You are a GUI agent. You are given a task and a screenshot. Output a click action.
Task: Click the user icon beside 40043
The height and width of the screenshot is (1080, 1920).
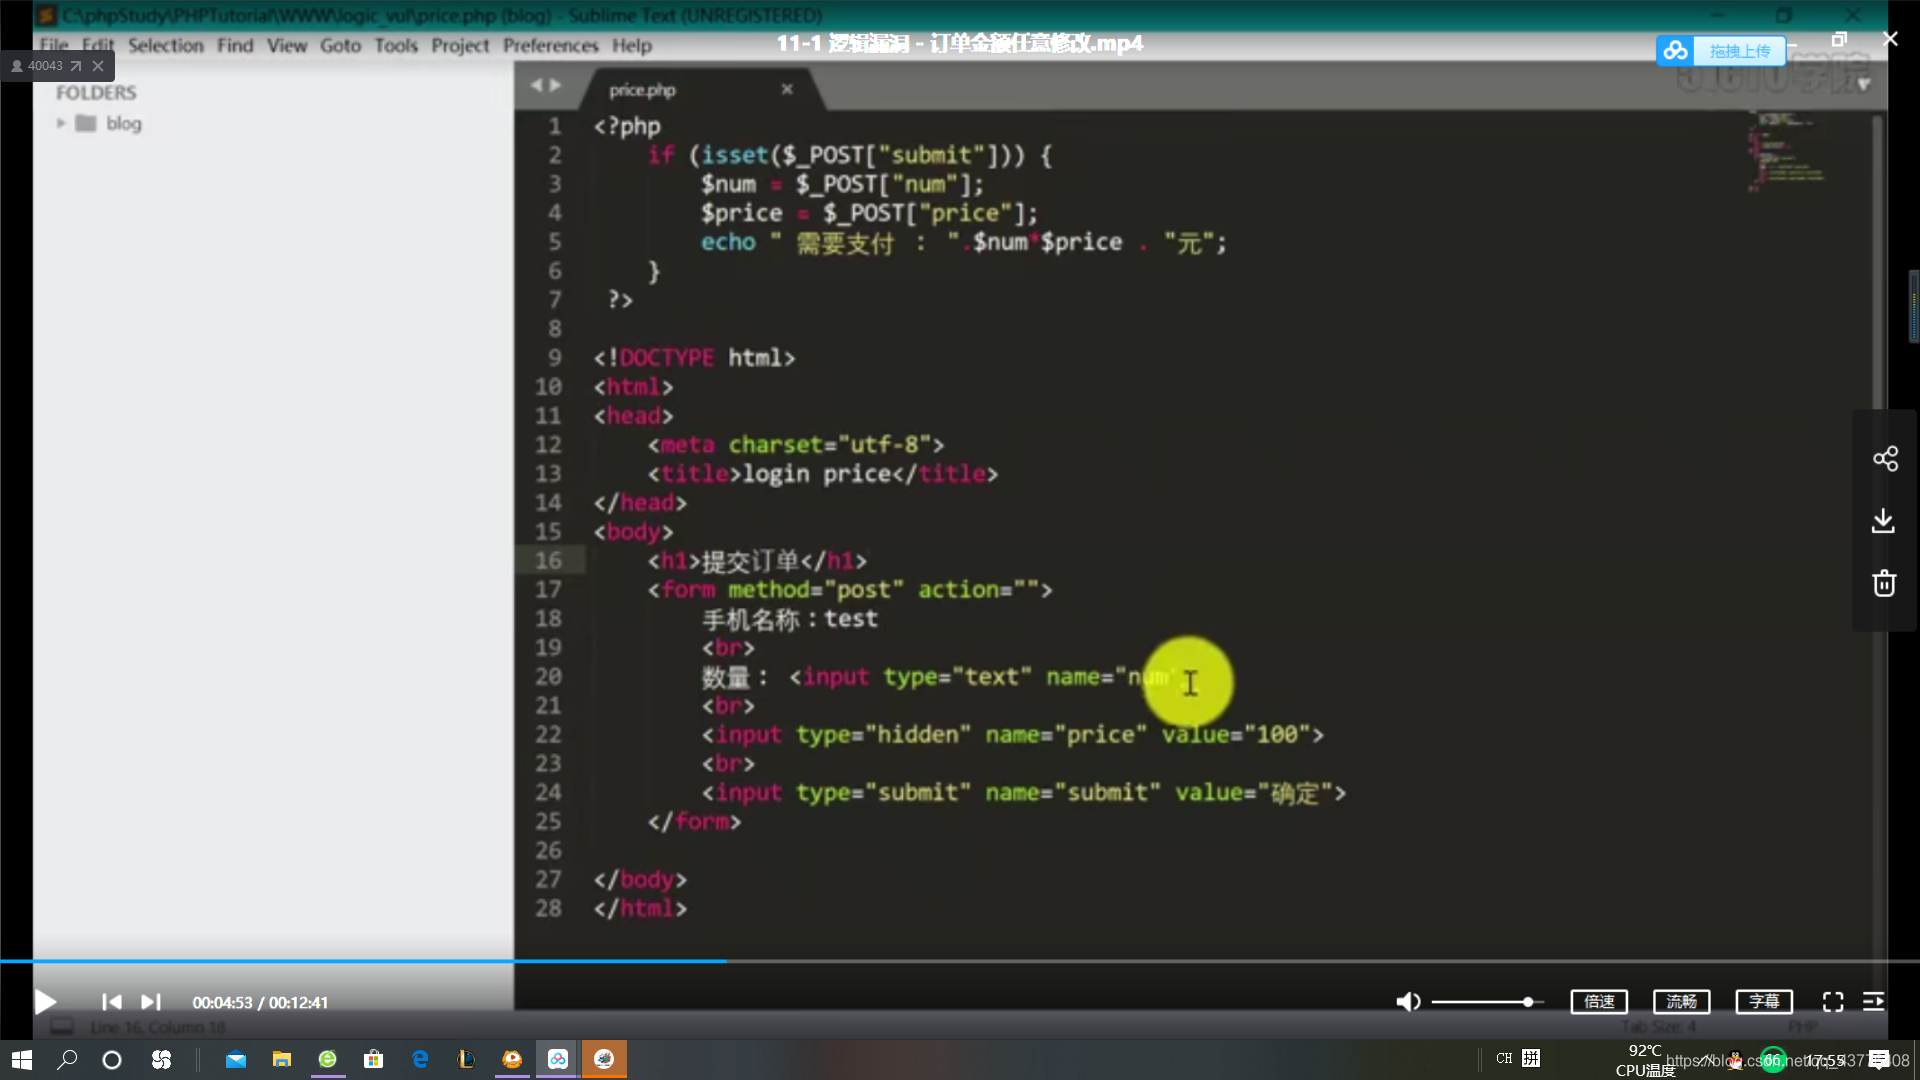point(17,66)
